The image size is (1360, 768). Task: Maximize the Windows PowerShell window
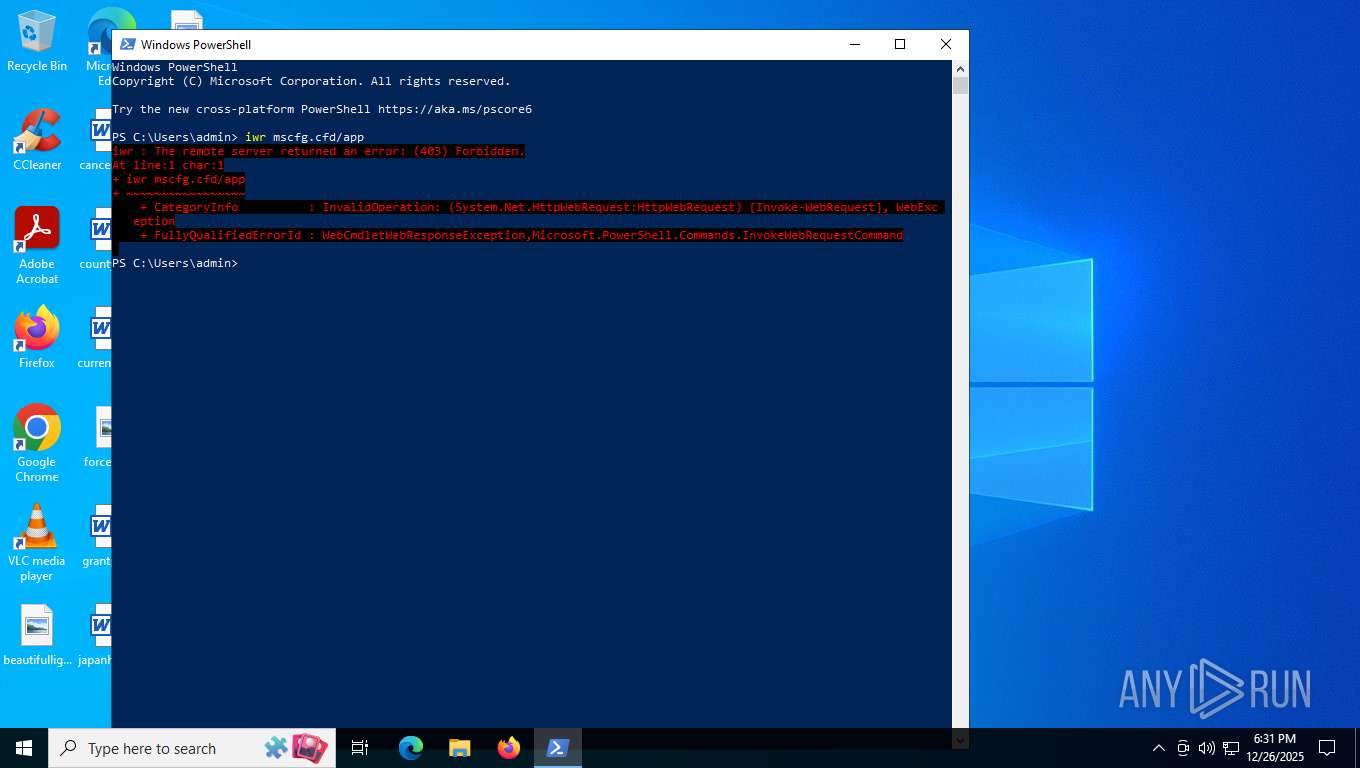900,44
